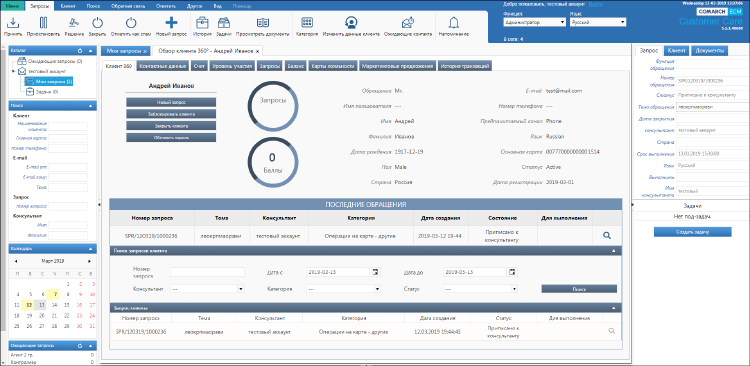
Task: Close the Обзор клиента 360° tab
Action: (x=257, y=51)
